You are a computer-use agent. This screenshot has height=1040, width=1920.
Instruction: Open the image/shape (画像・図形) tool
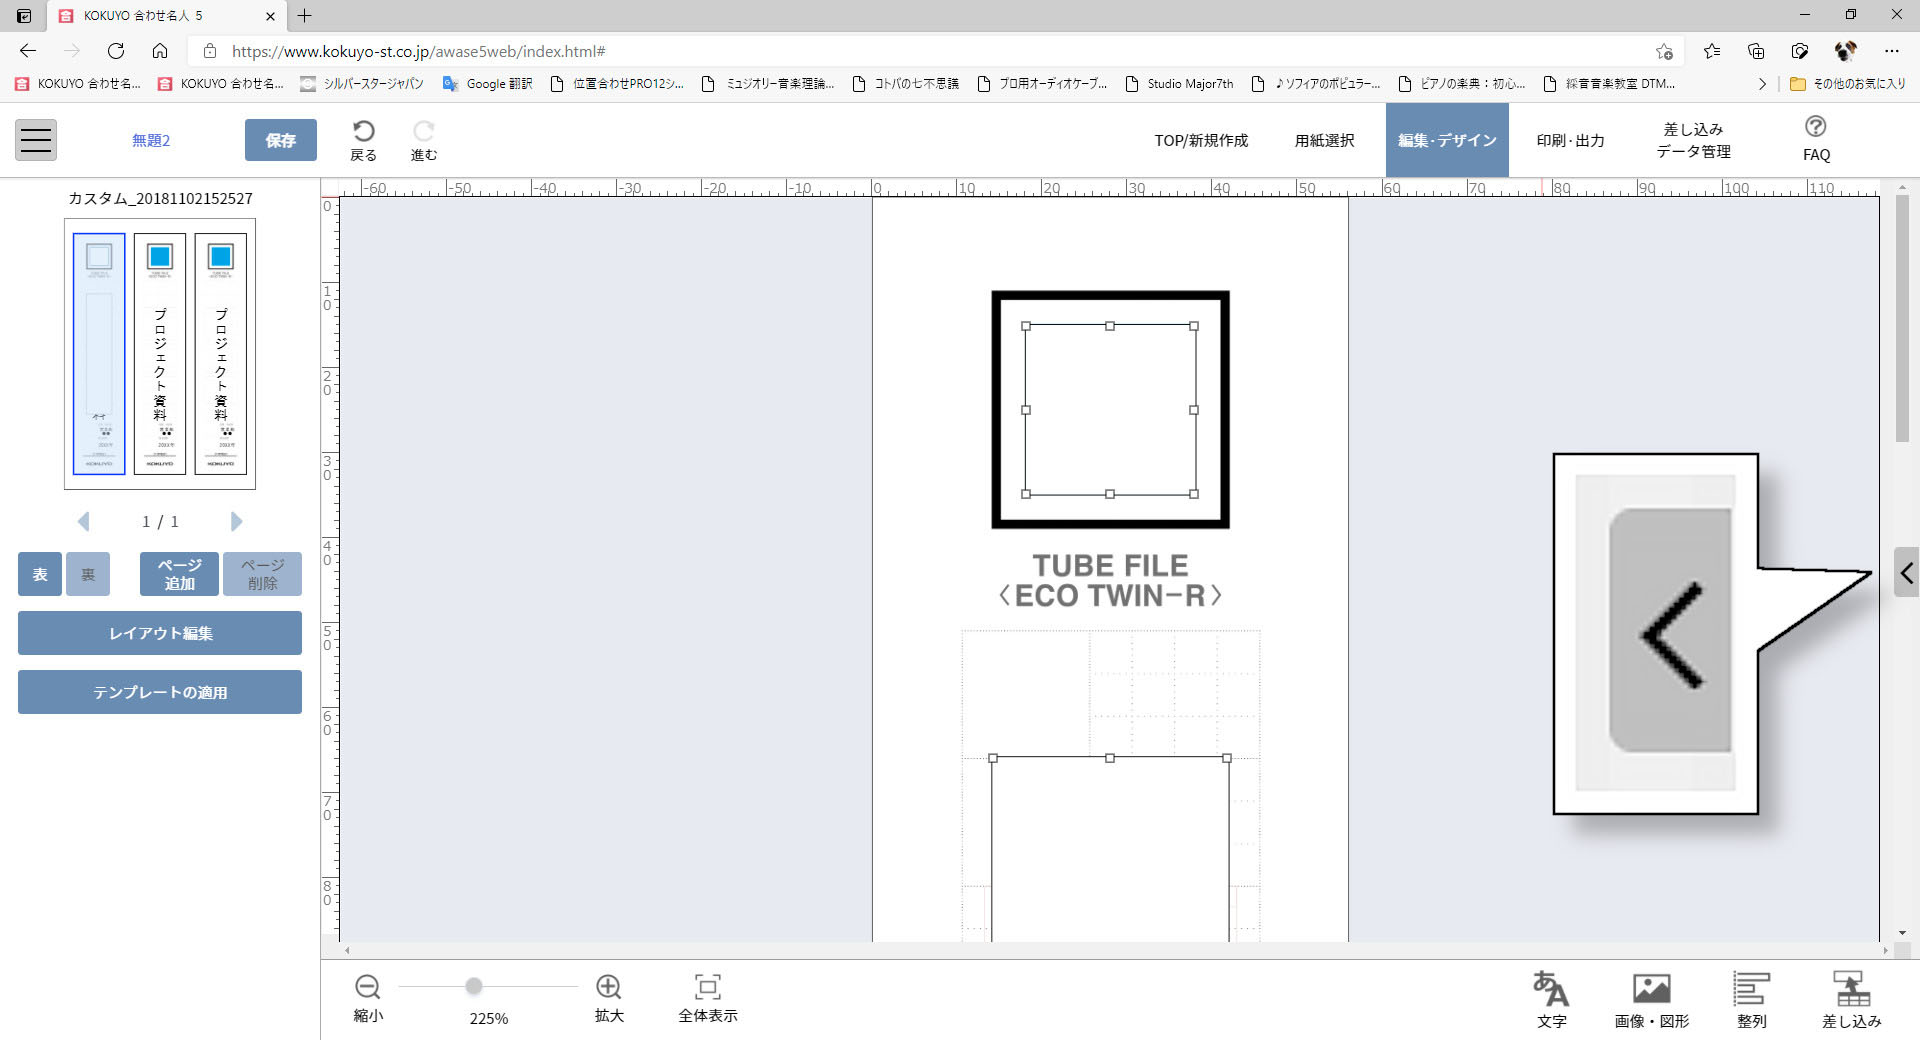click(1651, 989)
